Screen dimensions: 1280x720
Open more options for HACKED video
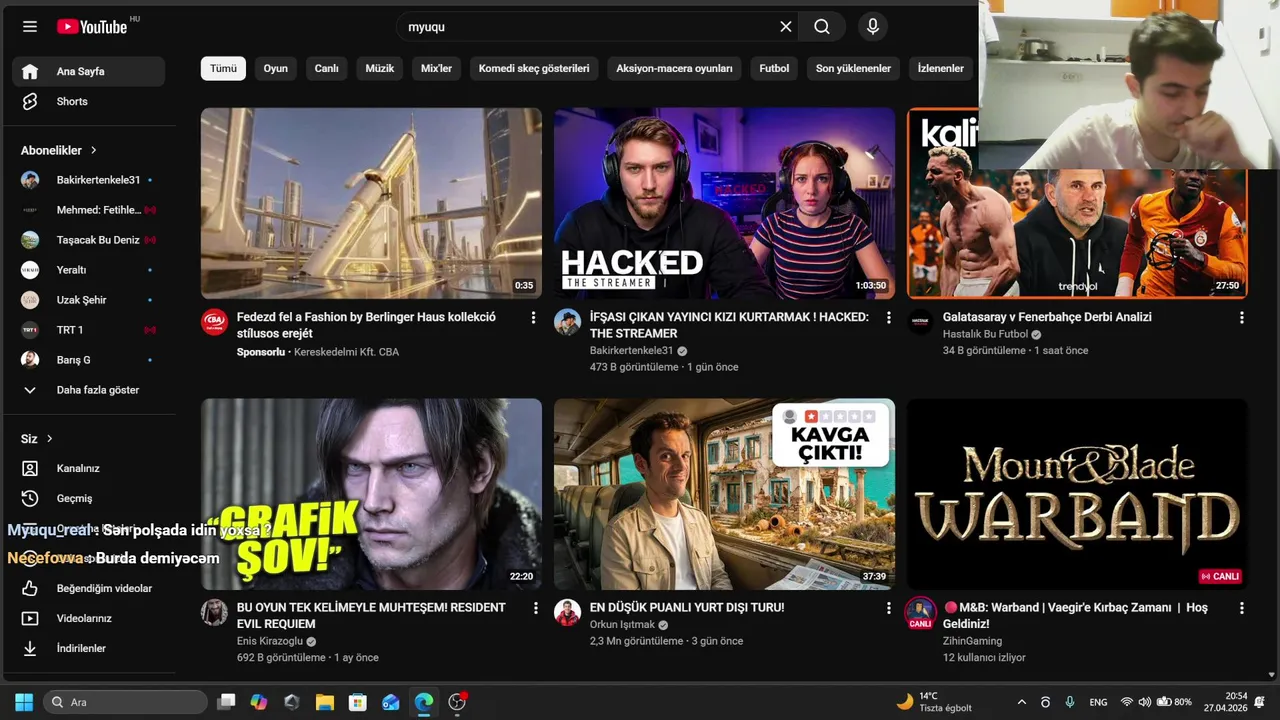pos(888,317)
